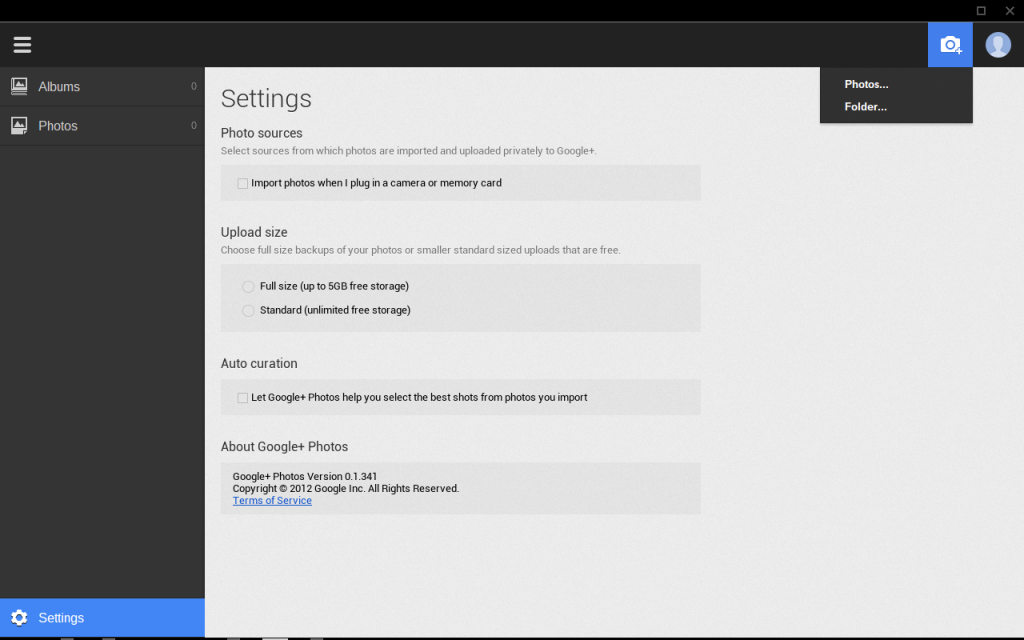Click the Settings gear icon

tap(19, 618)
